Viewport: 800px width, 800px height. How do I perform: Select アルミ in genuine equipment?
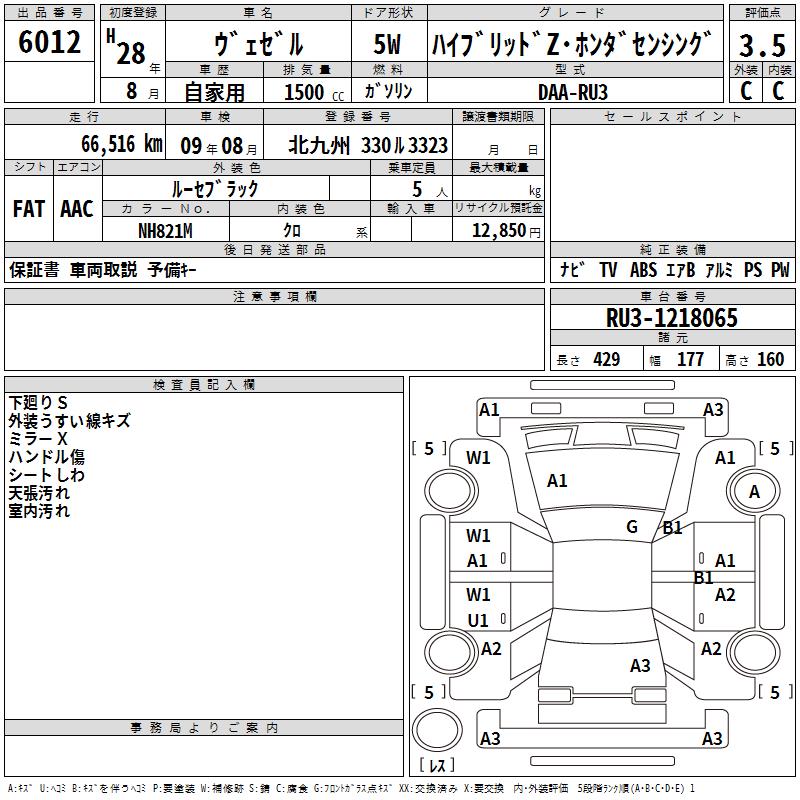coord(719,270)
